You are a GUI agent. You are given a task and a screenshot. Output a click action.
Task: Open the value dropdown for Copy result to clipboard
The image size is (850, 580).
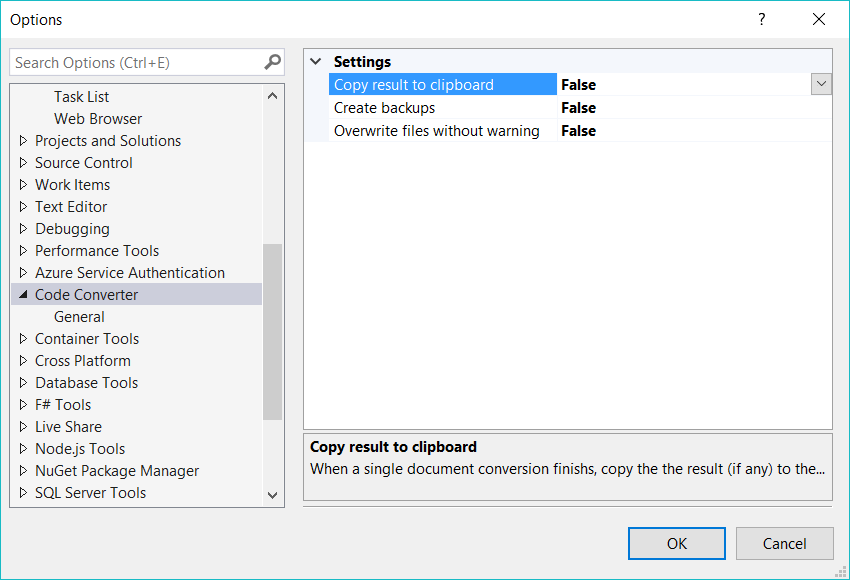tap(821, 84)
